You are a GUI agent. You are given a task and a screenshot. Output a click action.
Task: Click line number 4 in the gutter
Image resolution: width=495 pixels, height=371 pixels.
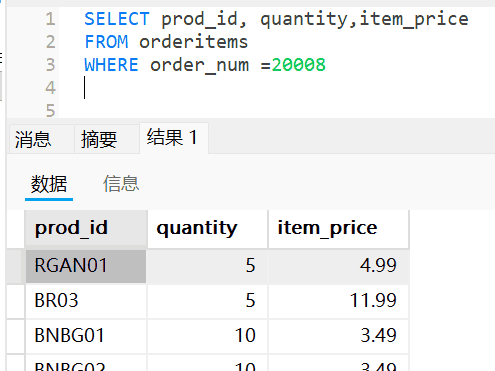(x=50, y=88)
